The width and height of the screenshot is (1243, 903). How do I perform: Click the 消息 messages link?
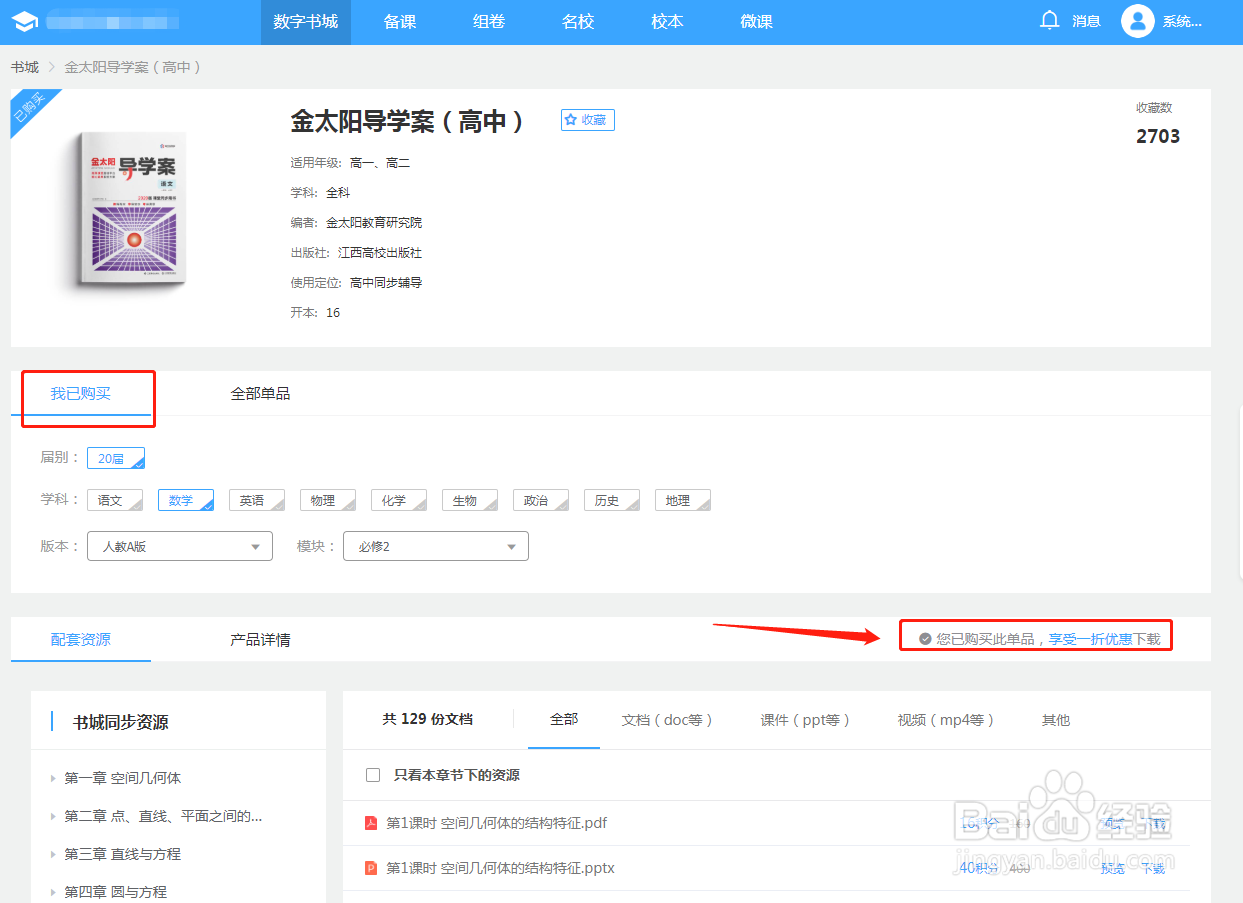[x=1086, y=21]
